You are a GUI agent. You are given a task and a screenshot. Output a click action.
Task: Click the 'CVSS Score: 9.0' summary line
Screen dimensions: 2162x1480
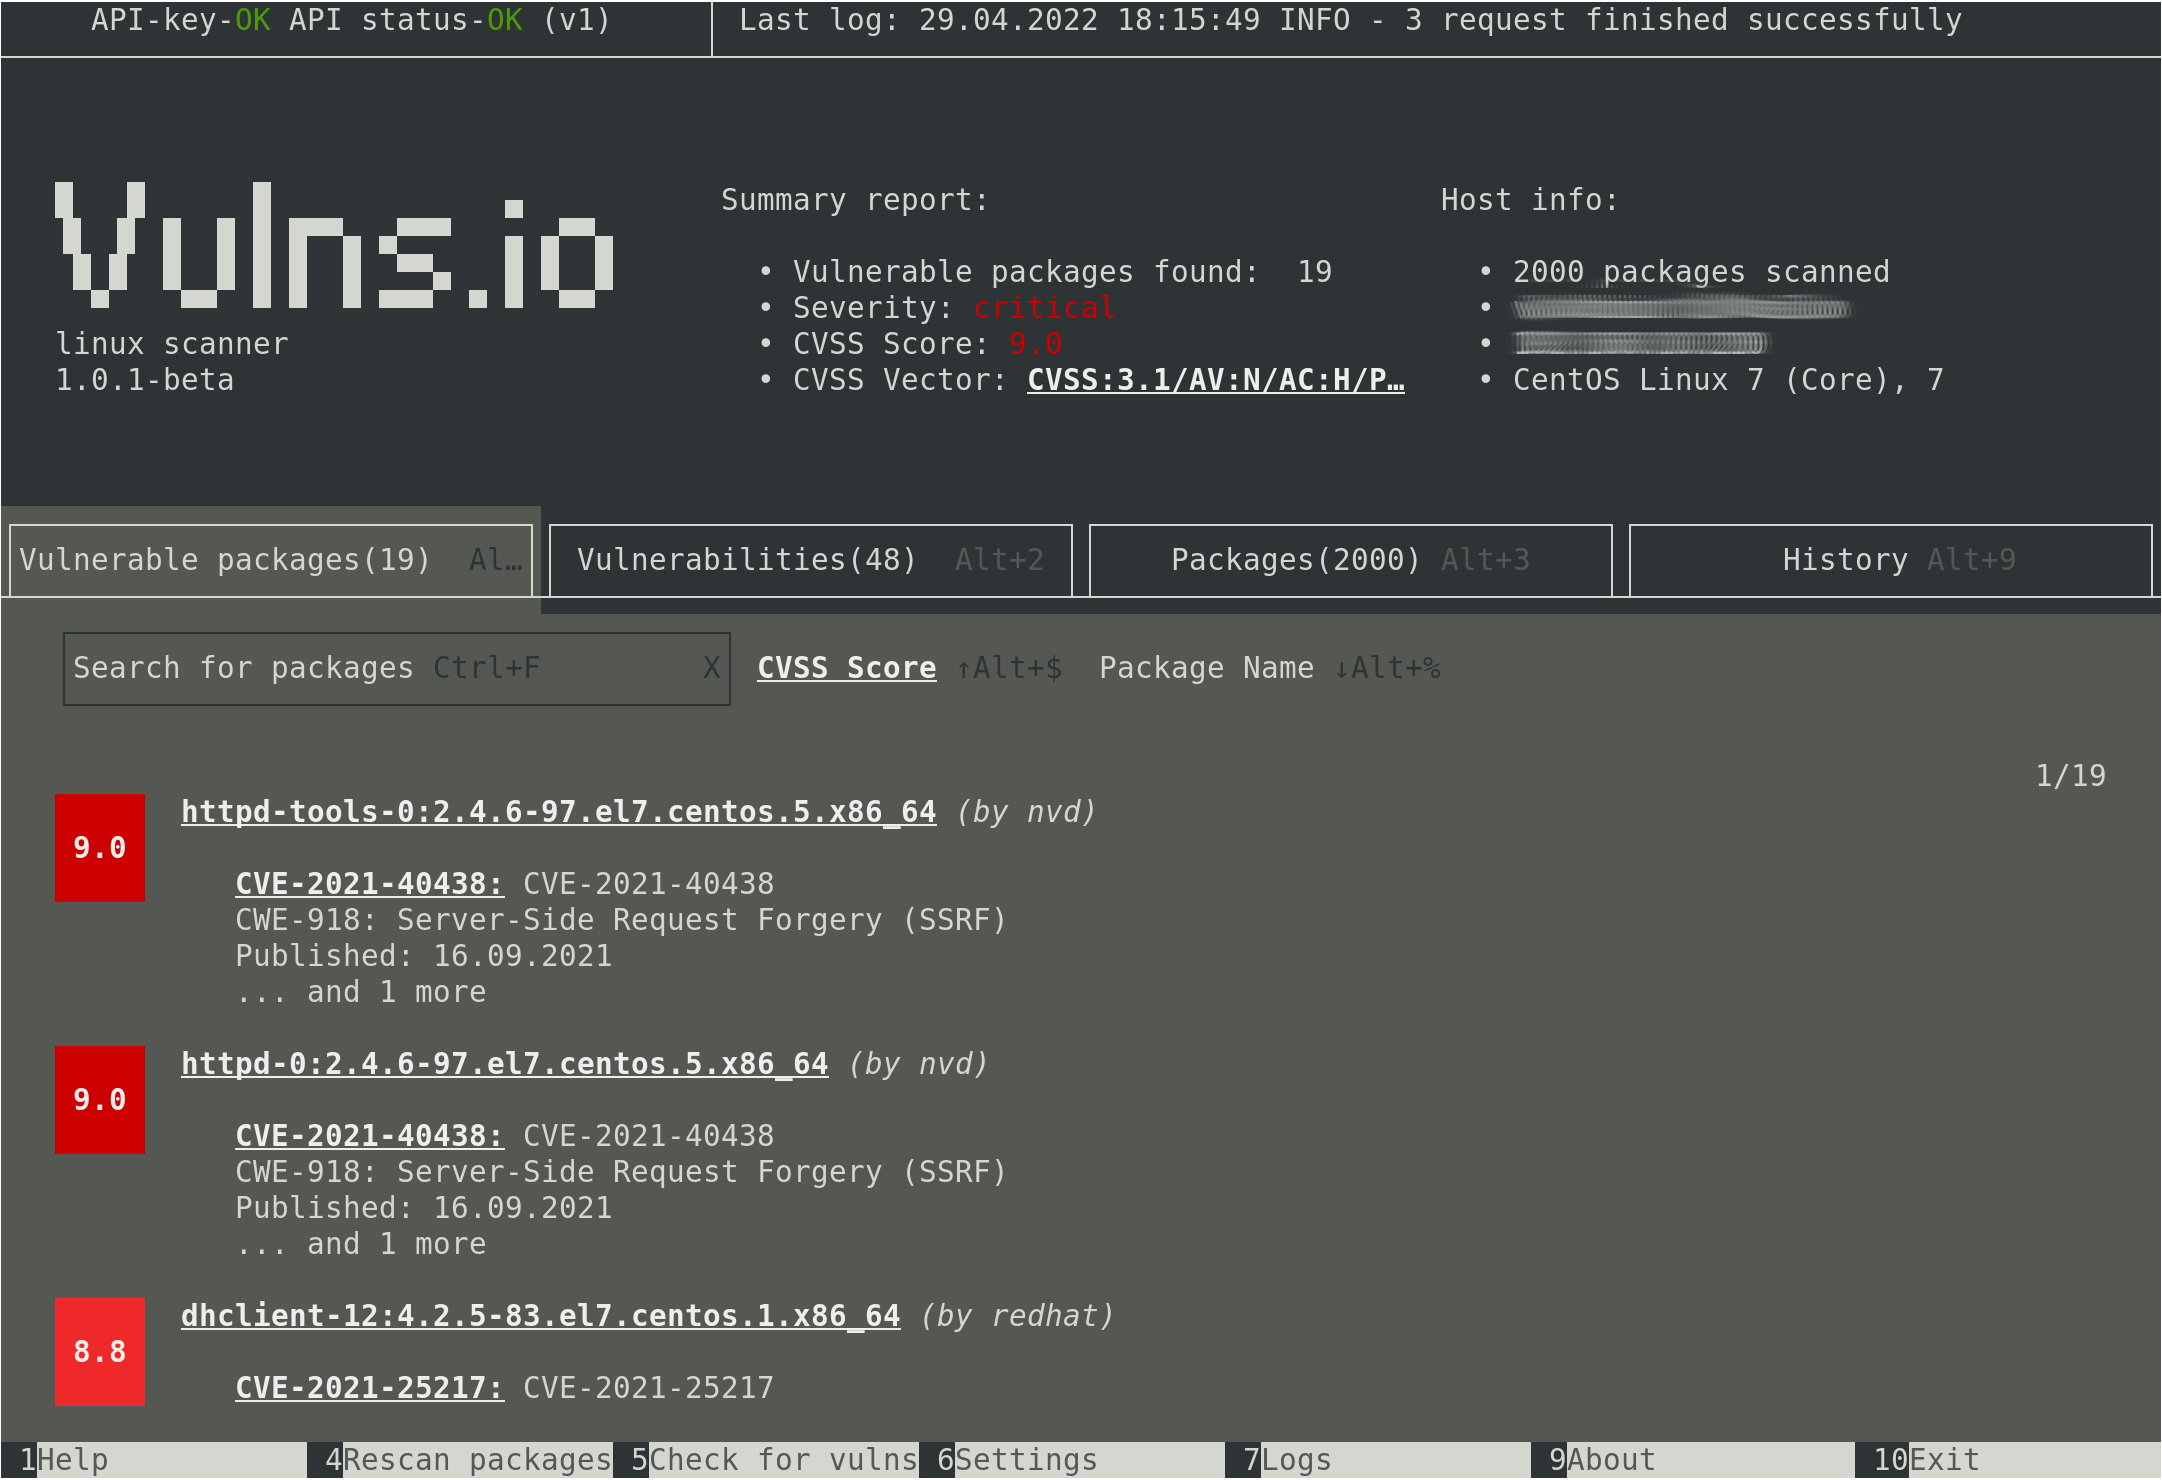click(x=927, y=344)
